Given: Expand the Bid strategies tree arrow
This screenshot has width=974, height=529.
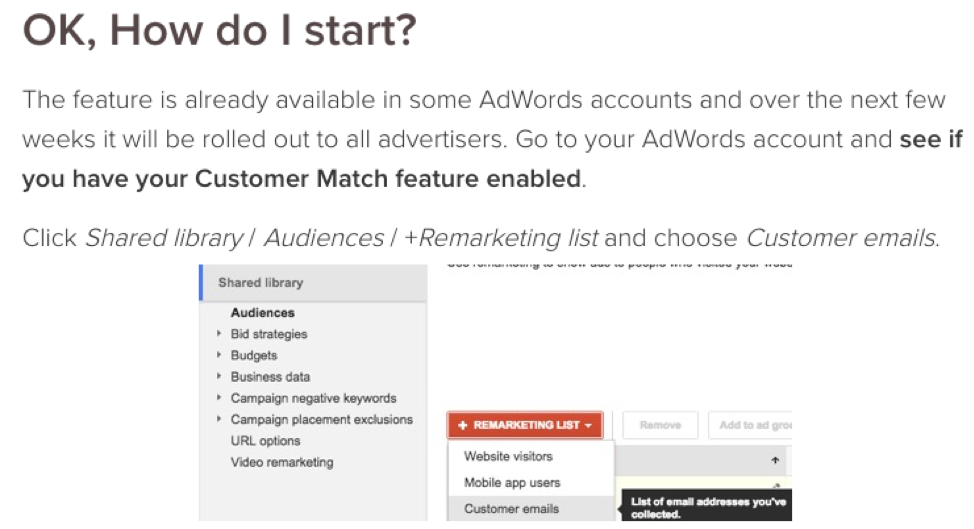Looking at the screenshot, I should pyautogui.click(x=218, y=334).
